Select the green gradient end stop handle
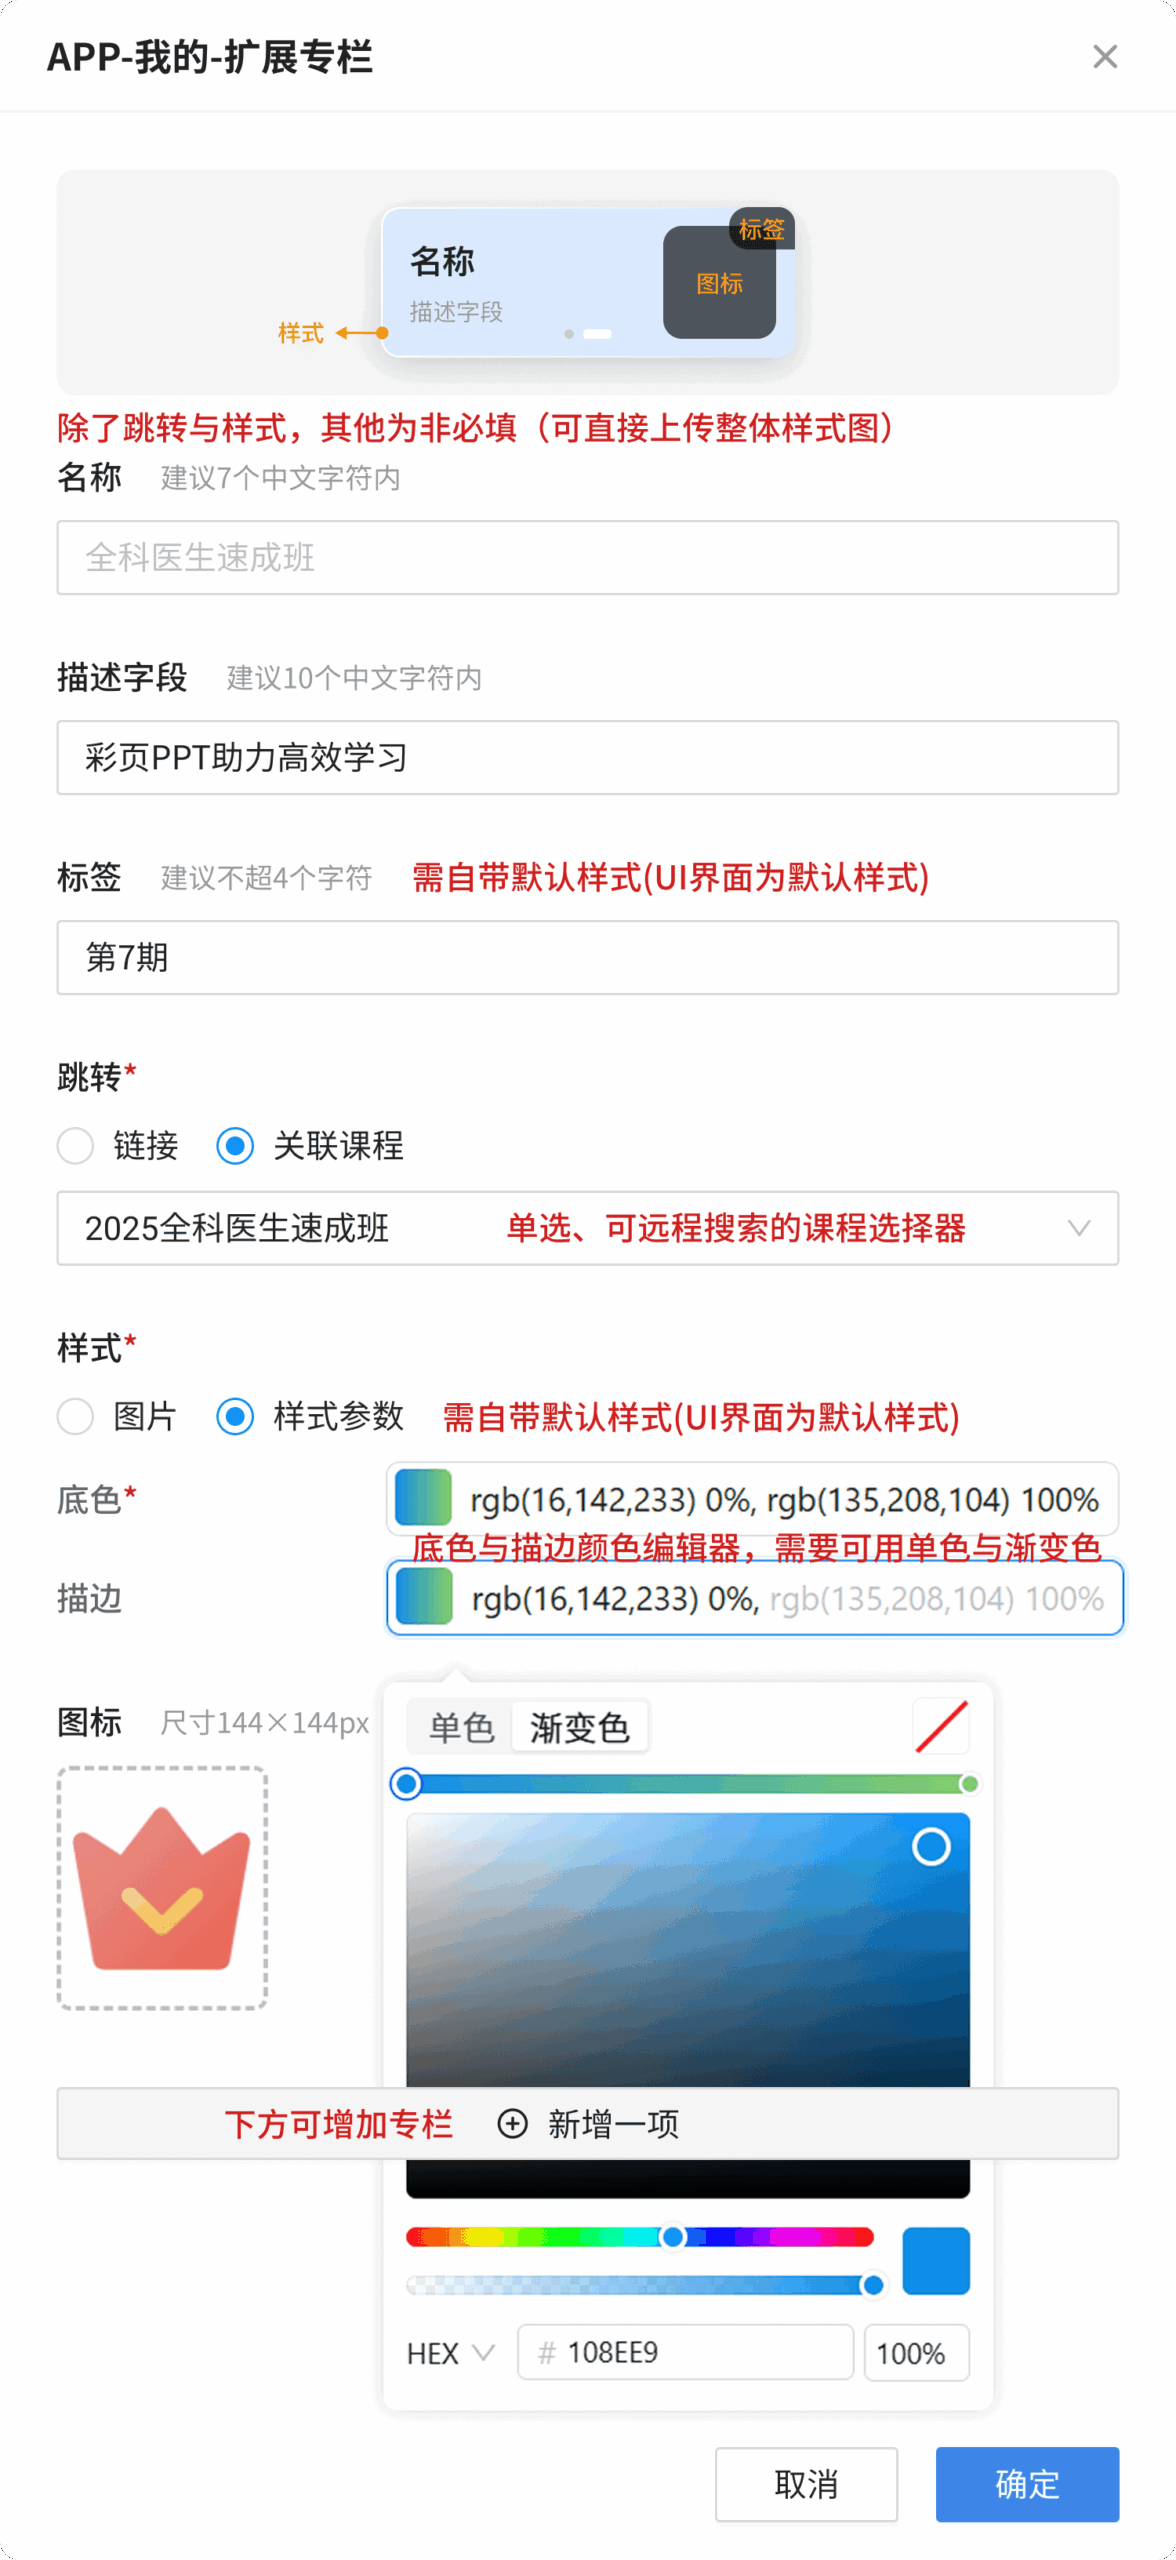The width and height of the screenshot is (1176, 2560). pos(968,1784)
